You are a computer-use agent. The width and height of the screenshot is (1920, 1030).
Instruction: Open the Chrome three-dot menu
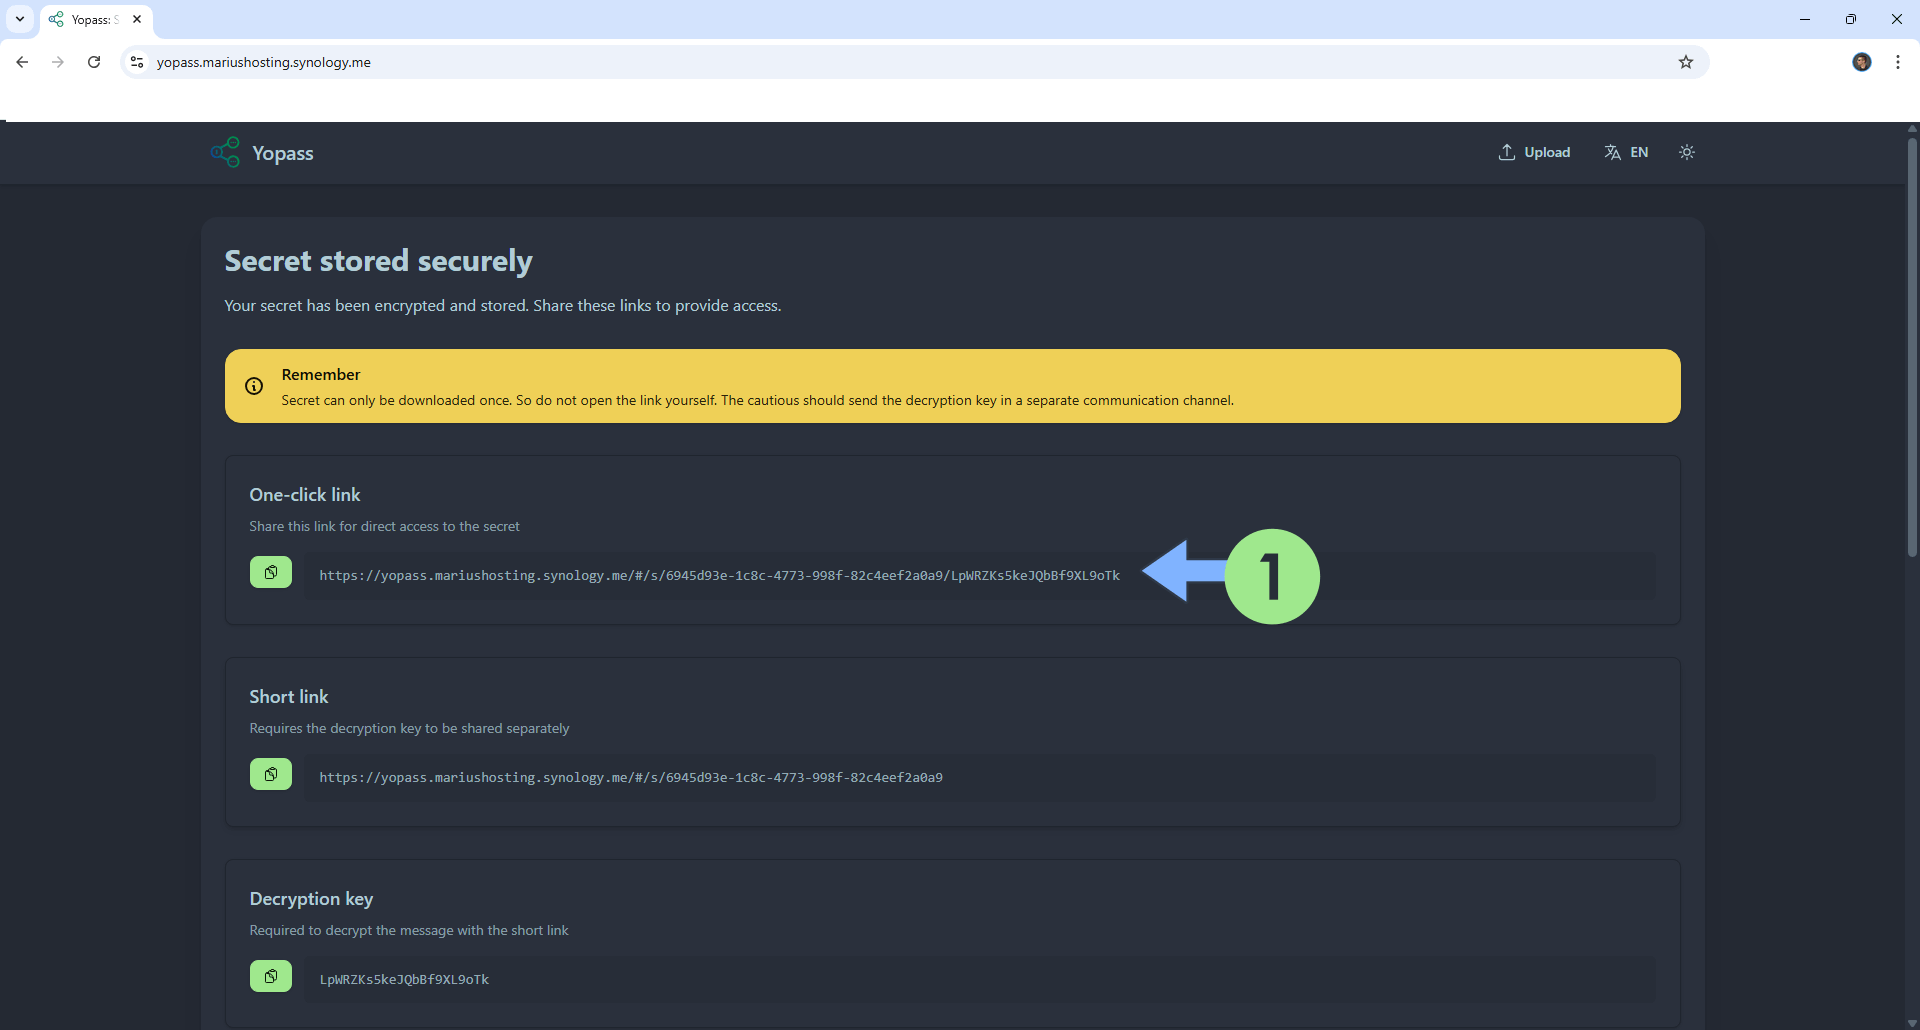[1897, 62]
